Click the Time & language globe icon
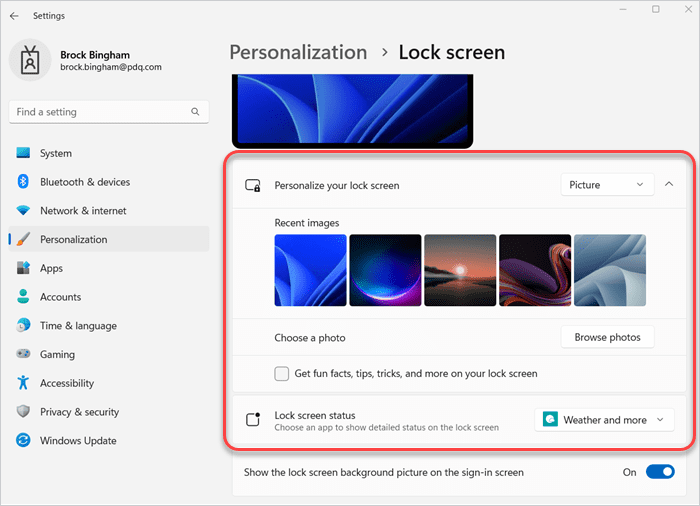This screenshot has width=700, height=506. click(23, 325)
